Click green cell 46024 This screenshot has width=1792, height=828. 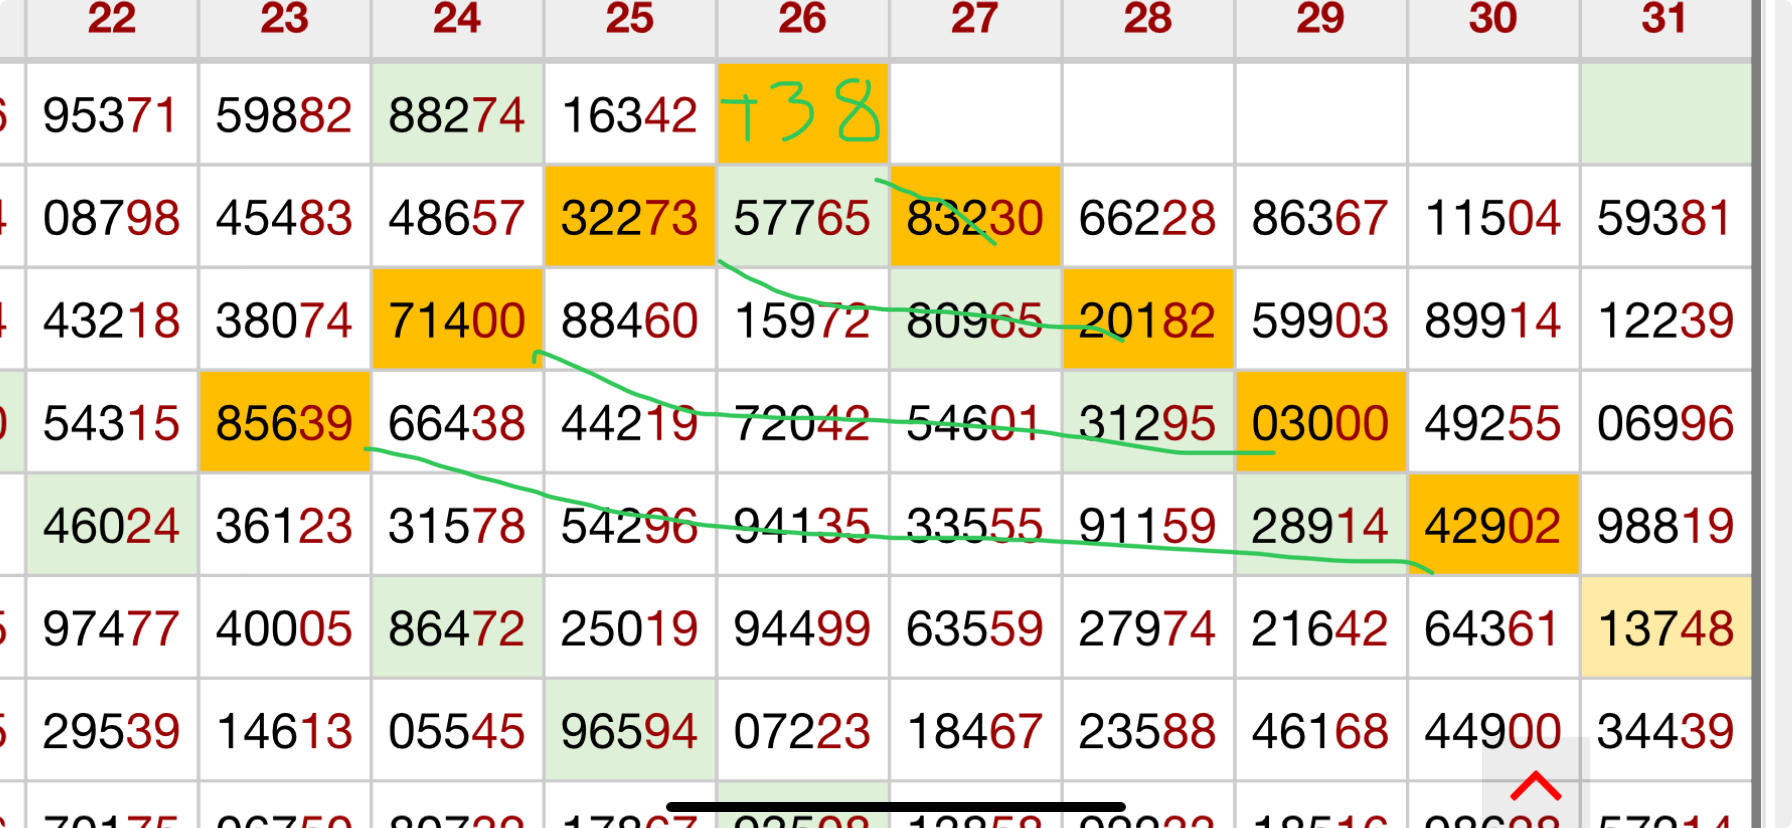(111, 526)
